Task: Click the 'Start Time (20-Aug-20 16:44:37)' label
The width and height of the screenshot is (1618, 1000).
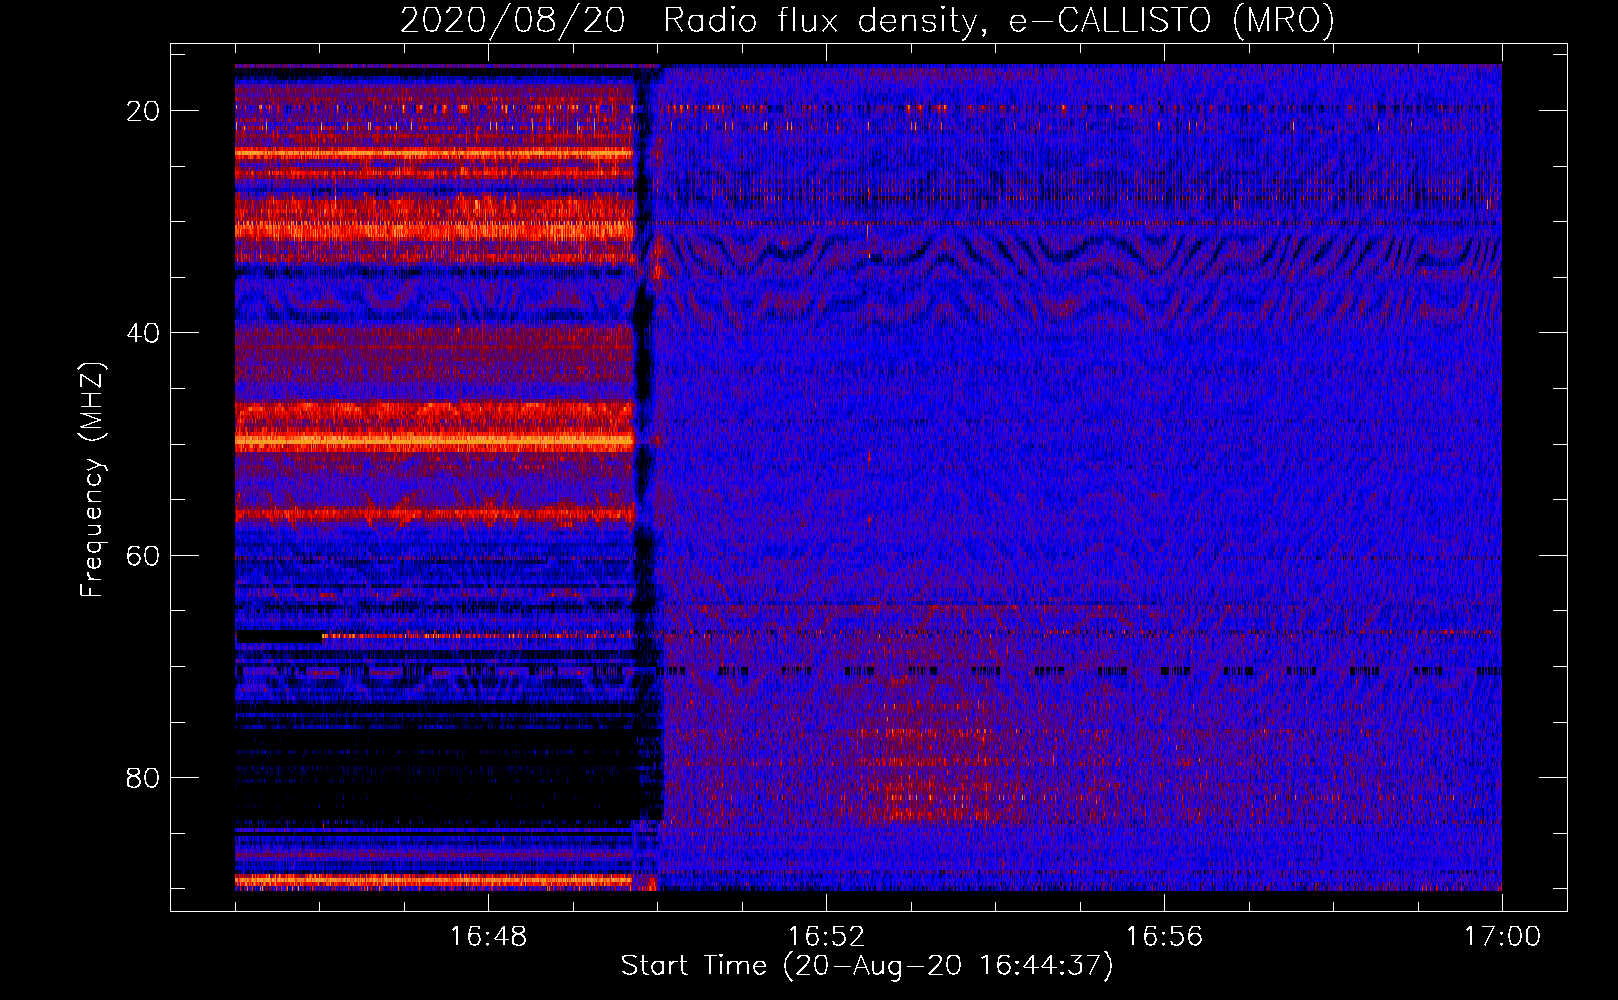Action: click(x=867, y=966)
